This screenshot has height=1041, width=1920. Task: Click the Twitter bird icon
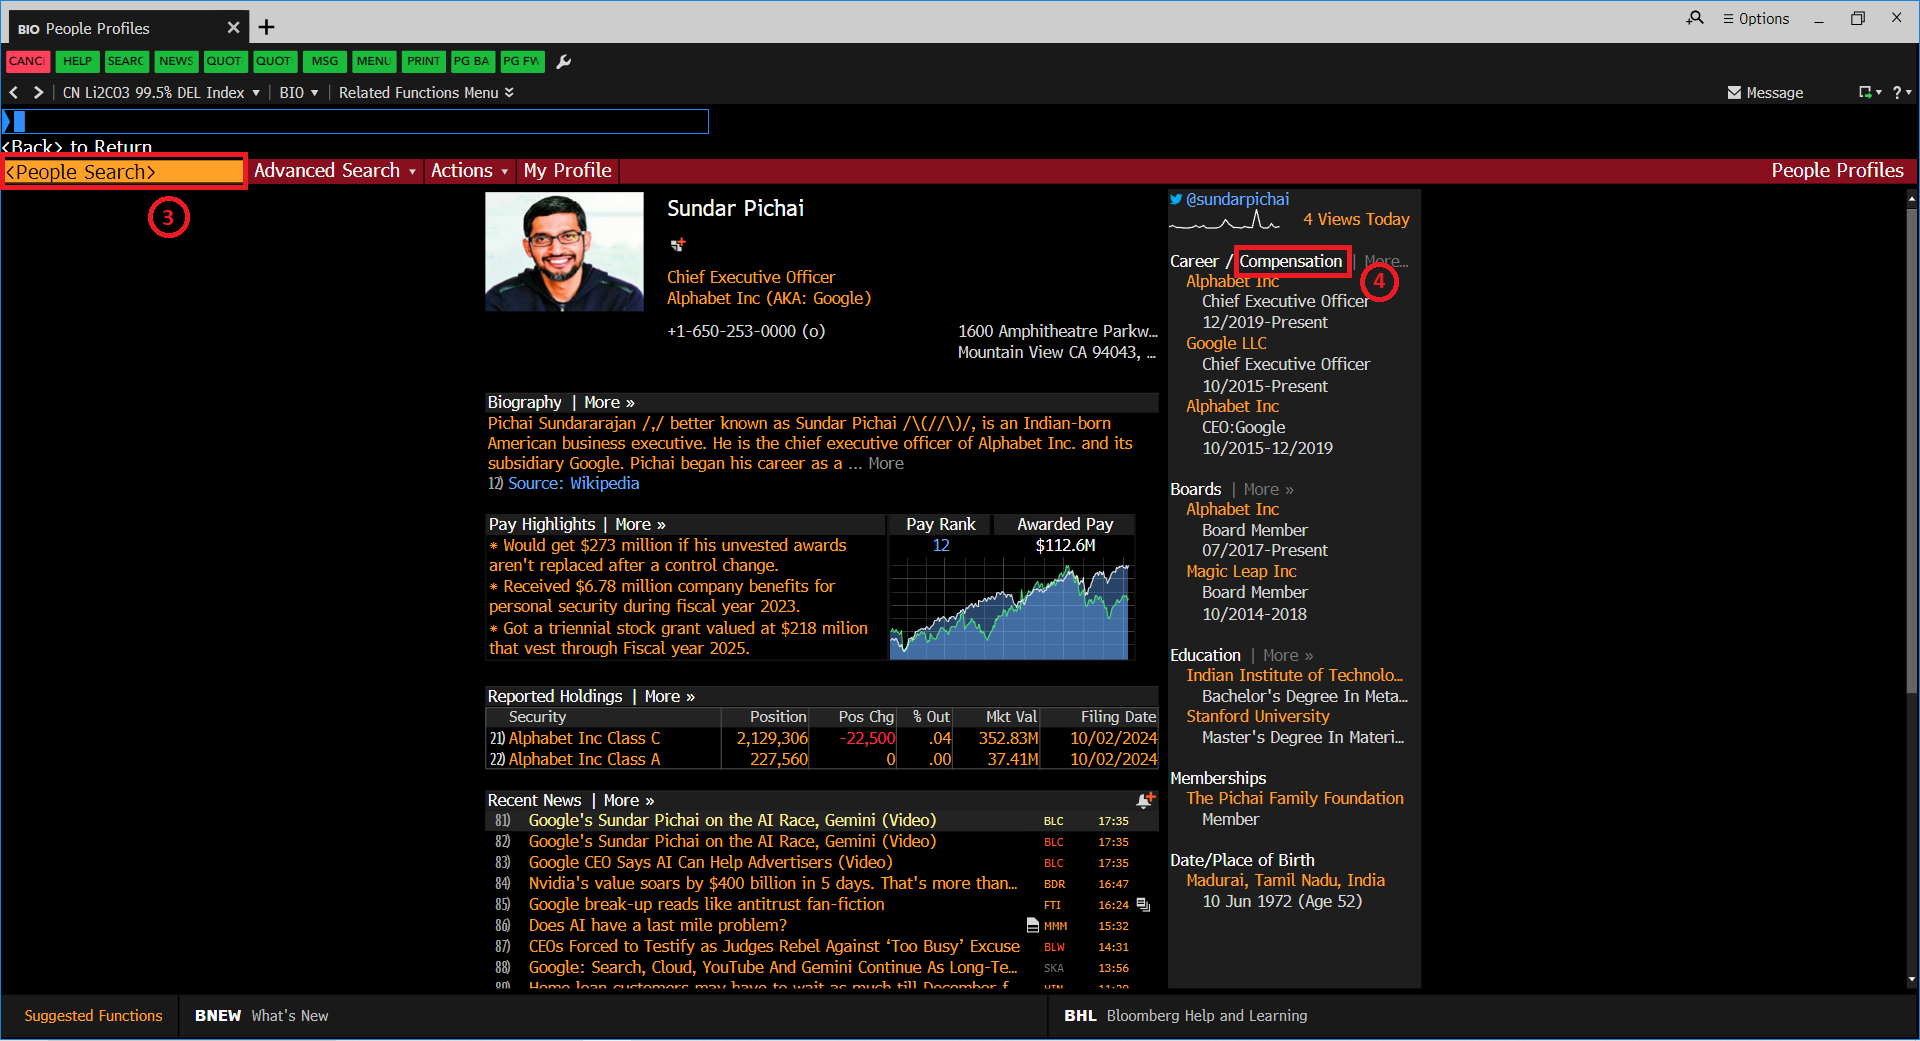1177,199
